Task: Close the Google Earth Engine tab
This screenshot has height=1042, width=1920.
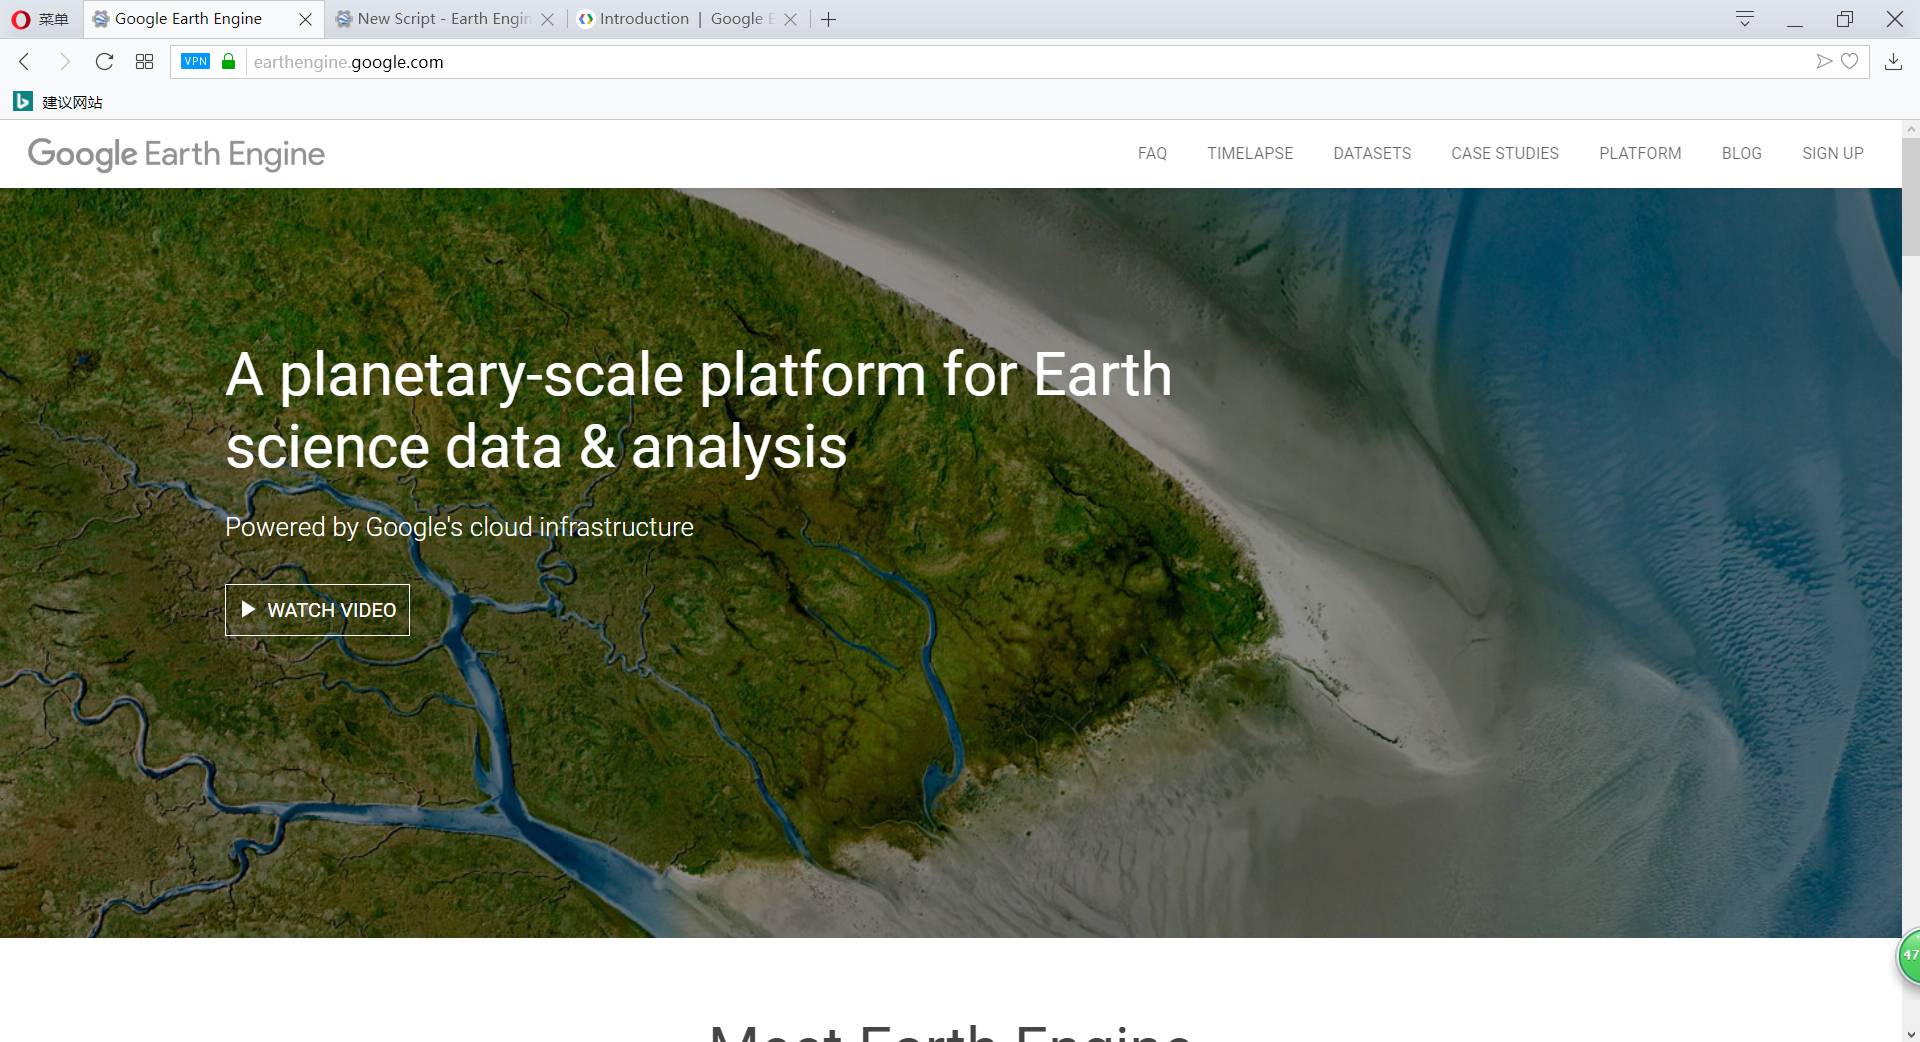Action: (x=305, y=19)
